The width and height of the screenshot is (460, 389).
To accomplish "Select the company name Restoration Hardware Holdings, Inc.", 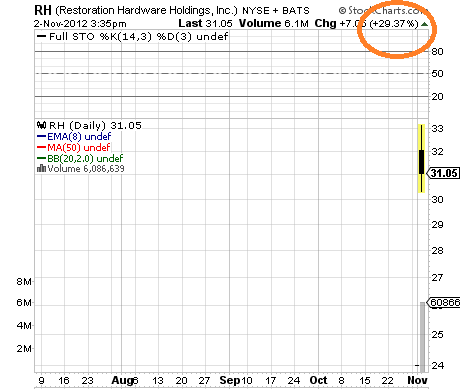I will click(x=146, y=11).
